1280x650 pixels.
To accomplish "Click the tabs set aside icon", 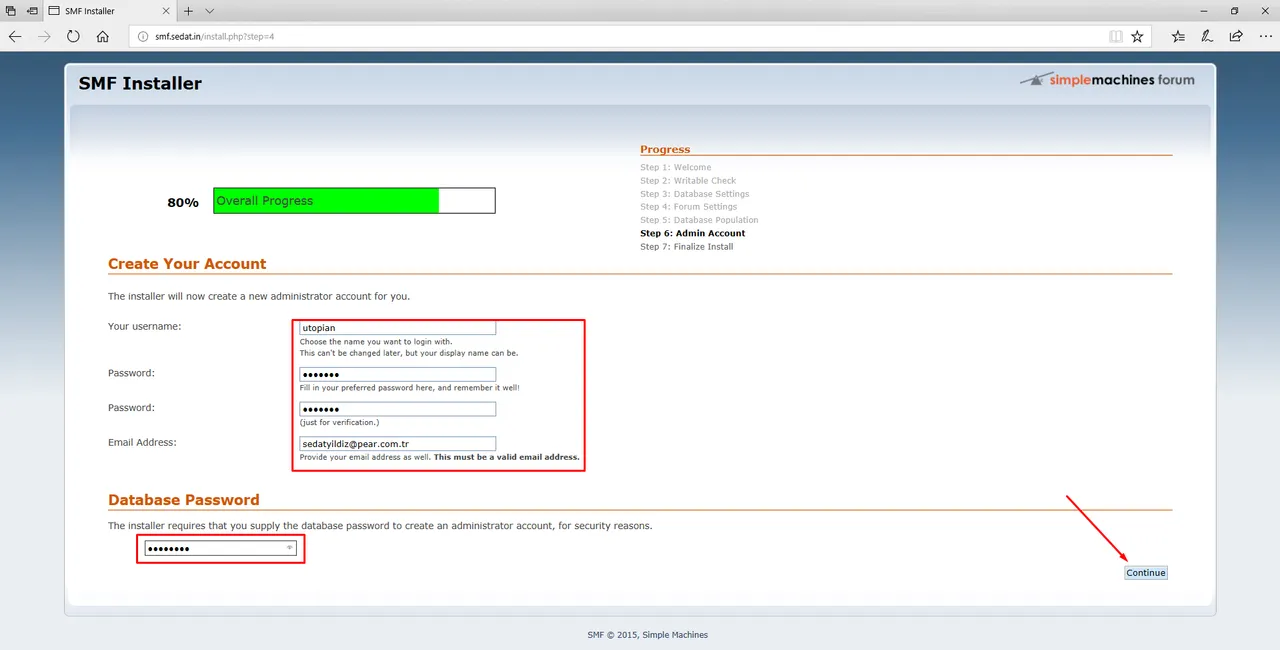I will coord(11,11).
